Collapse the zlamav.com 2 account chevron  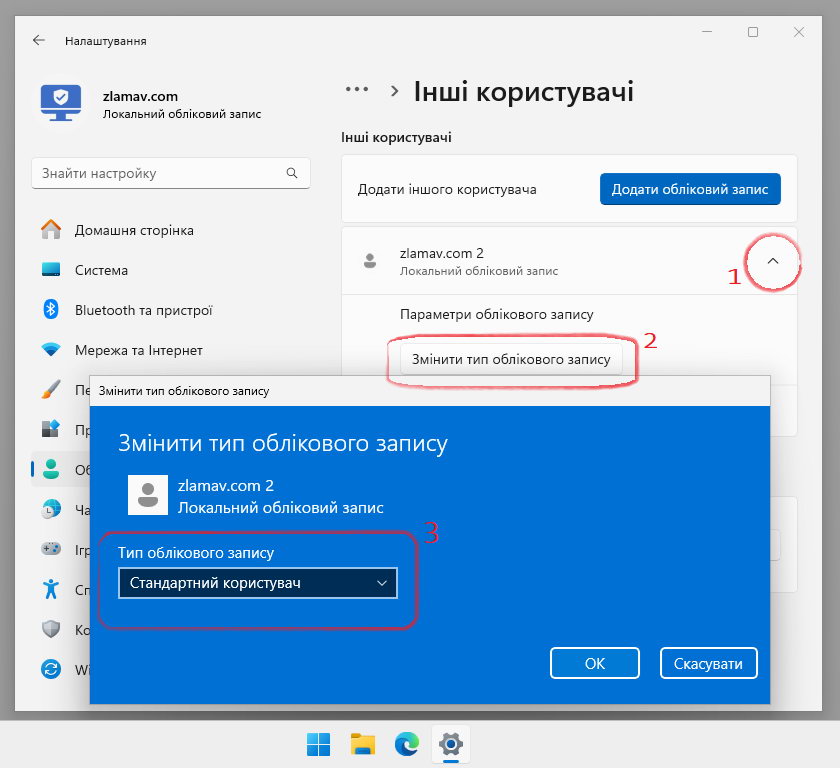click(772, 261)
